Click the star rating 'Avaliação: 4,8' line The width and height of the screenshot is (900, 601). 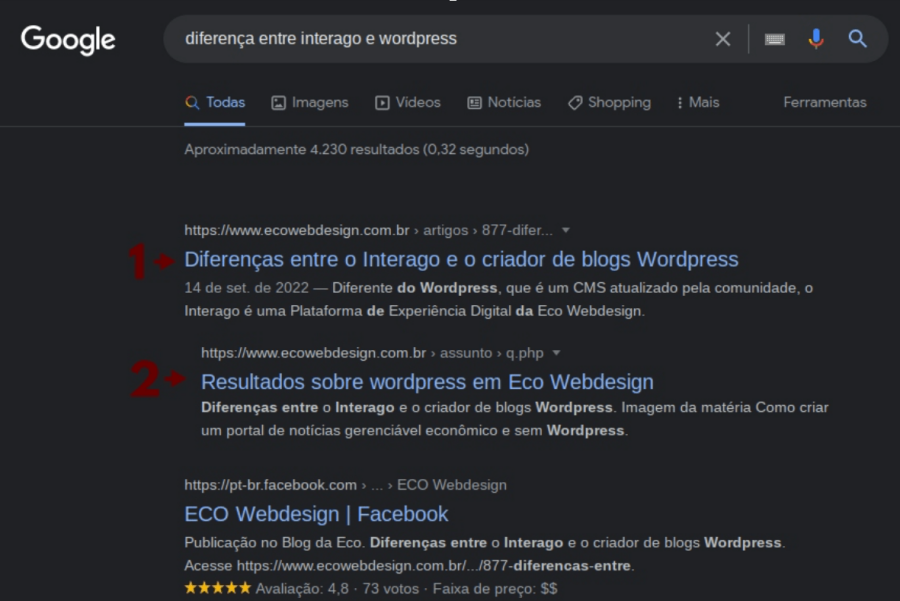tap(371, 589)
